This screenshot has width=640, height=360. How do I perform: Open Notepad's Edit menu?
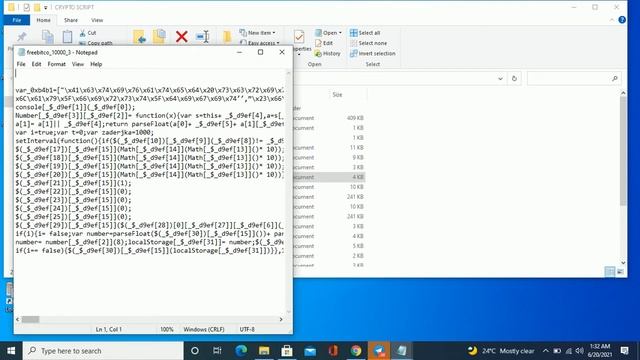tap(36, 64)
